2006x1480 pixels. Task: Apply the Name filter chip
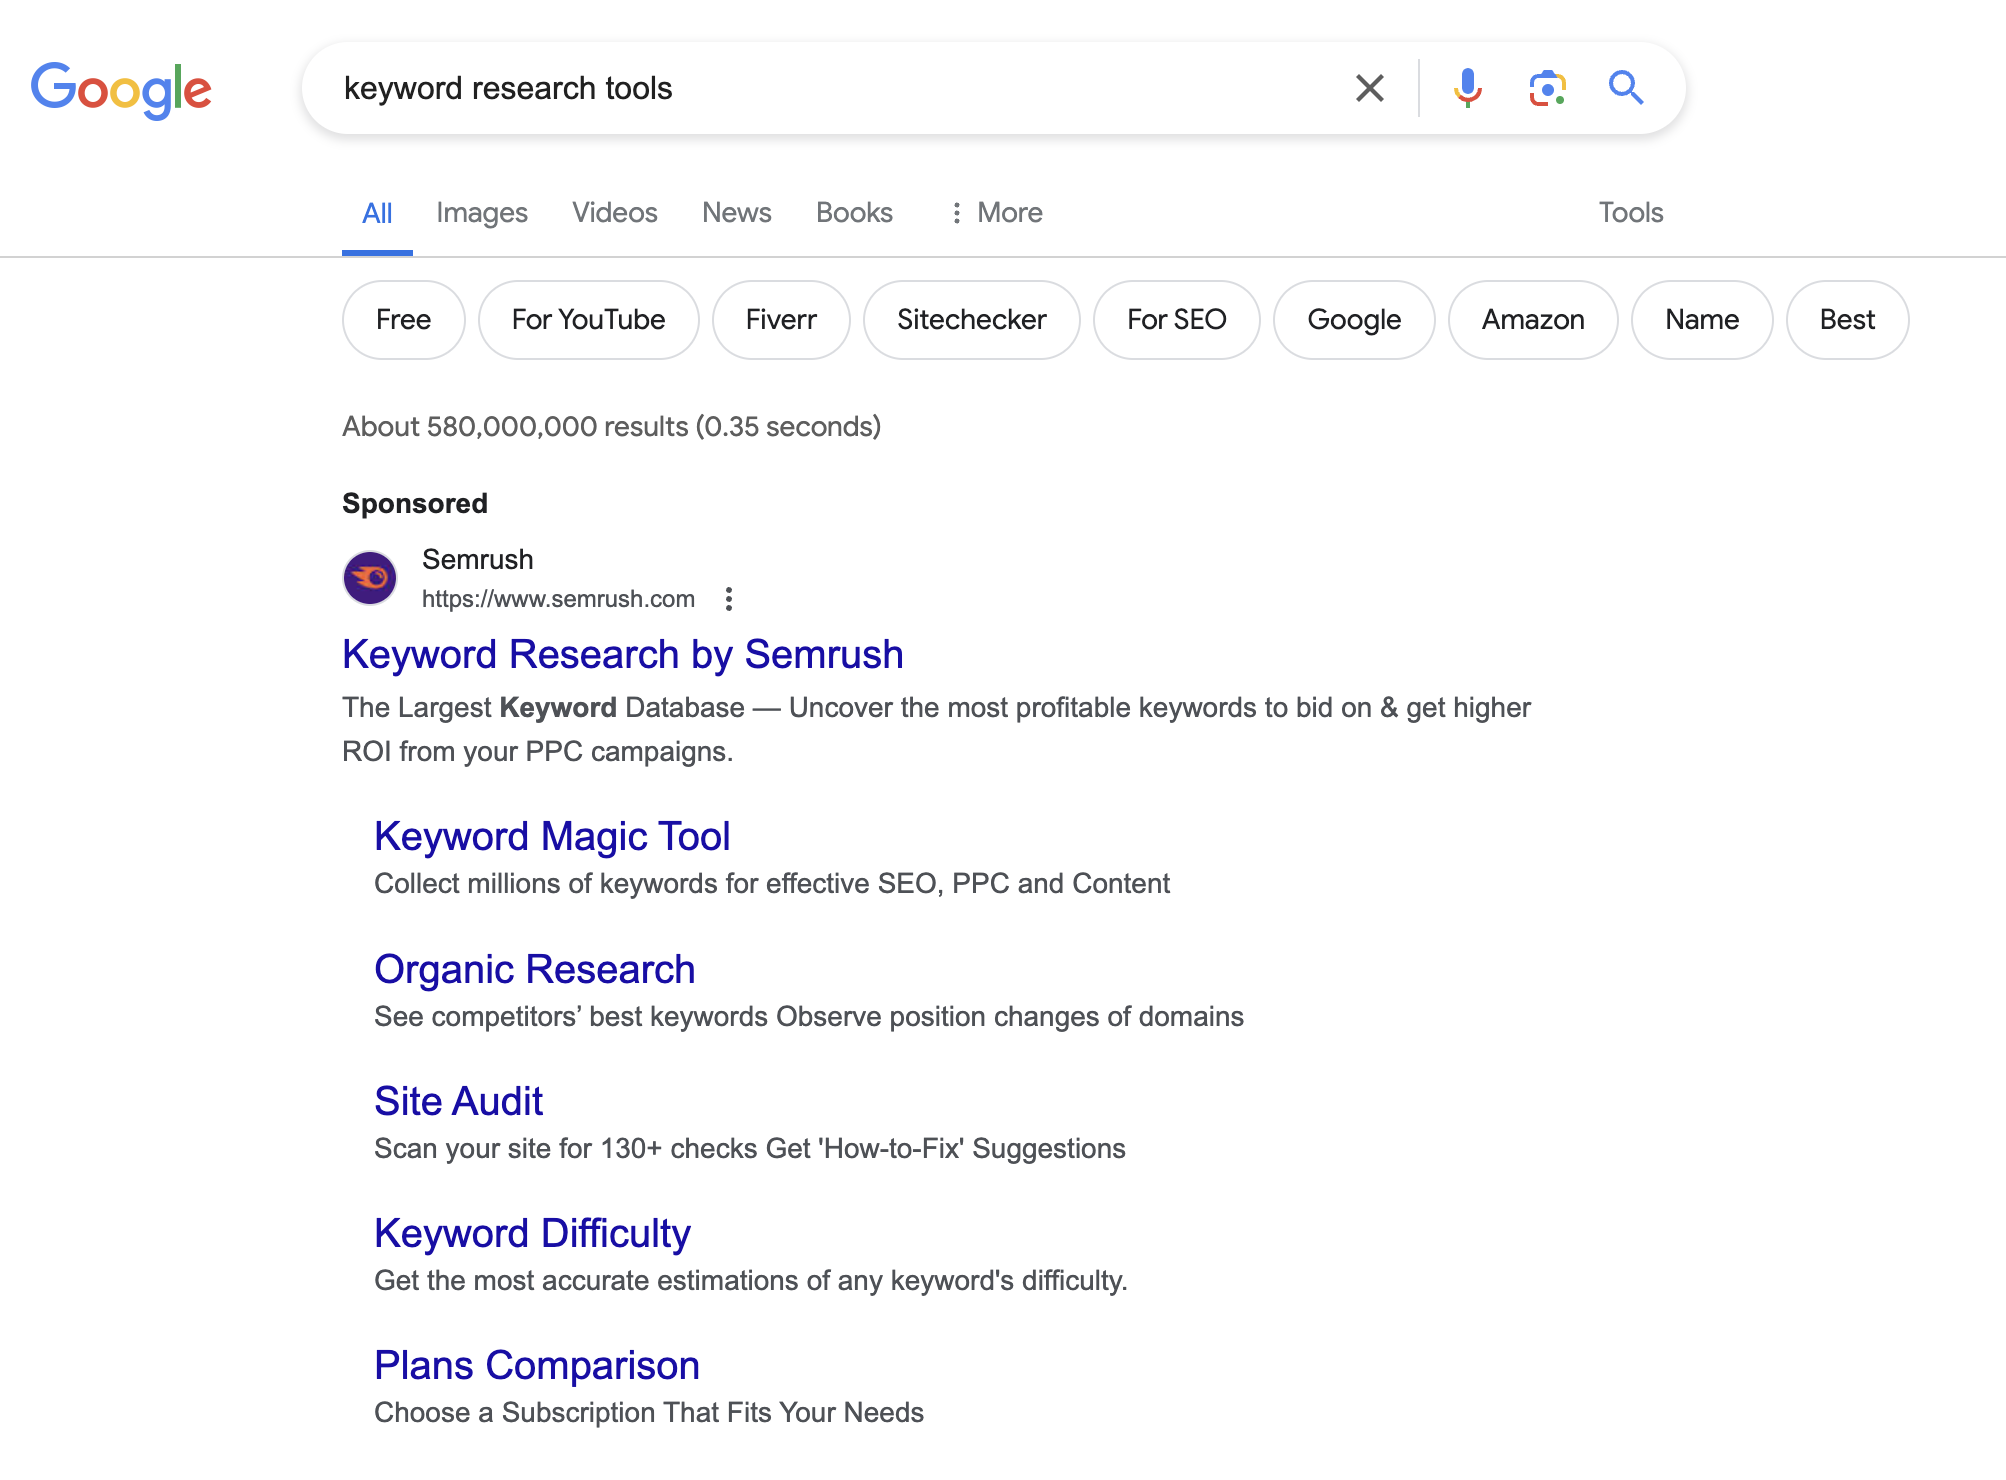1702,320
